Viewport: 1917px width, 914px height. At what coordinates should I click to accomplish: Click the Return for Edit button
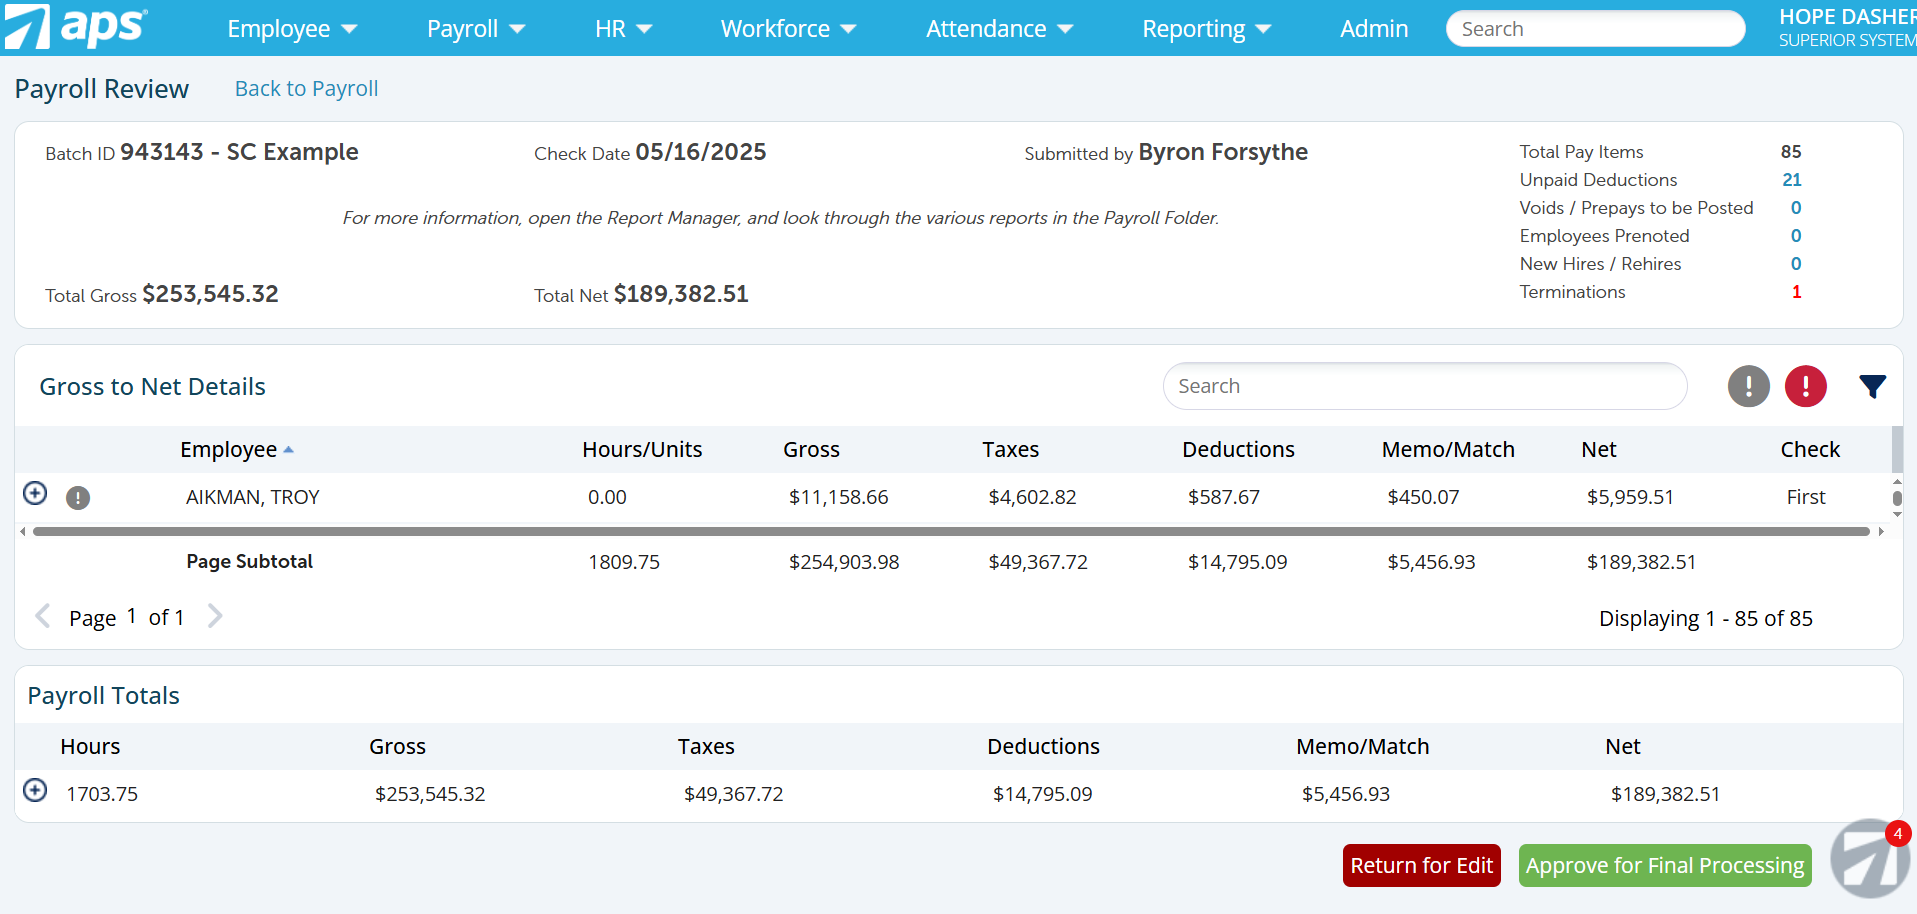tap(1422, 865)
